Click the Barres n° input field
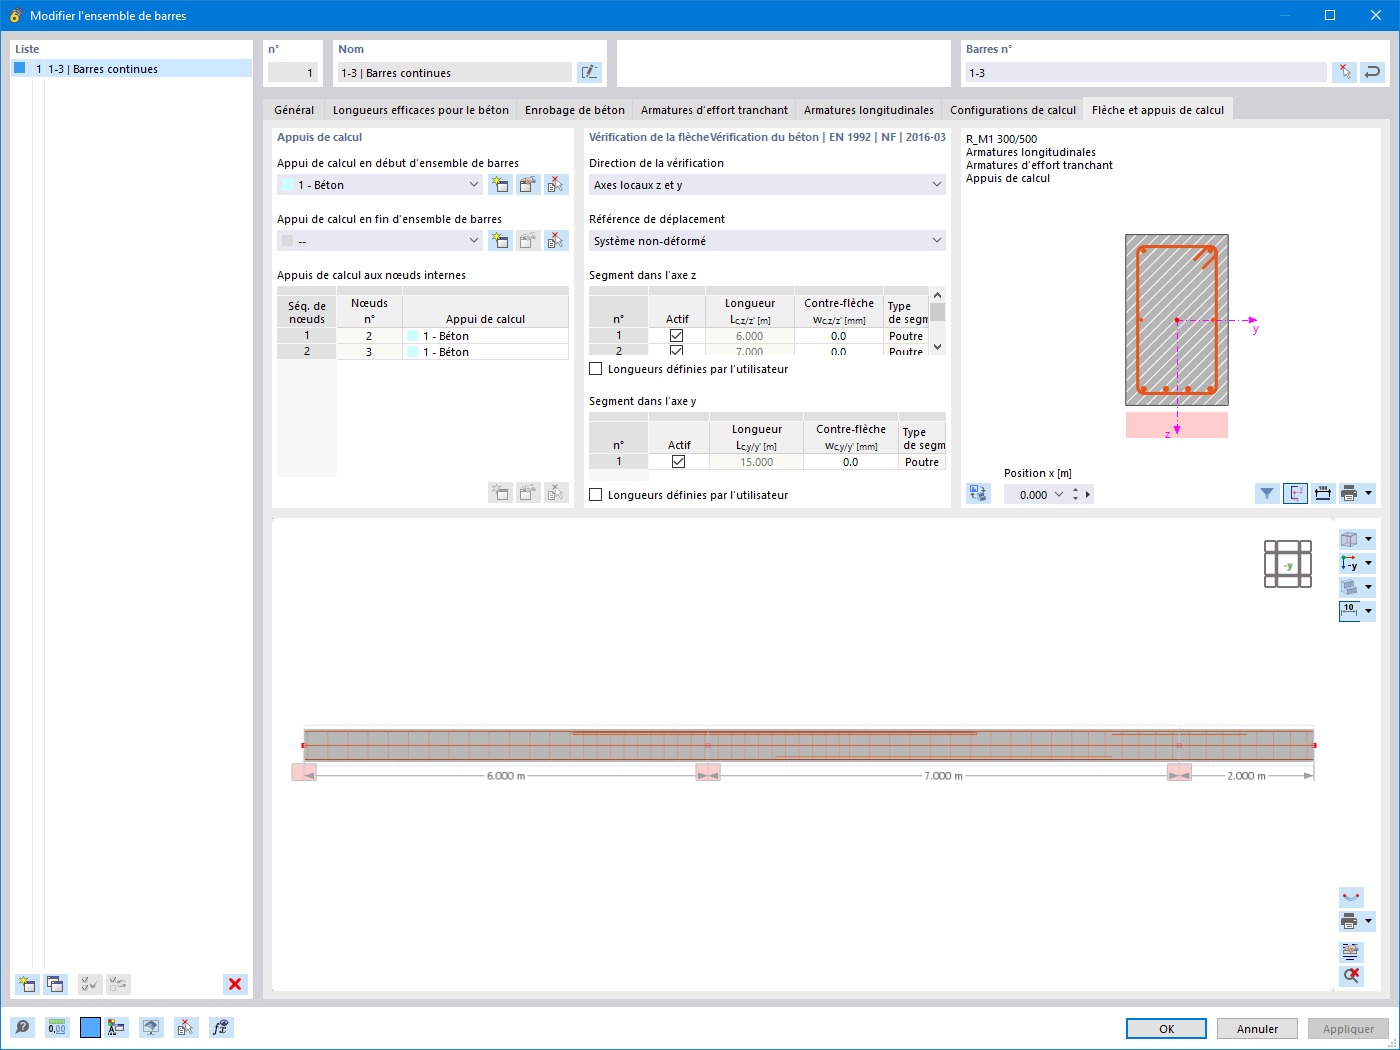This screenshot has height=1050, width=1400. (x=1146, y=72)
